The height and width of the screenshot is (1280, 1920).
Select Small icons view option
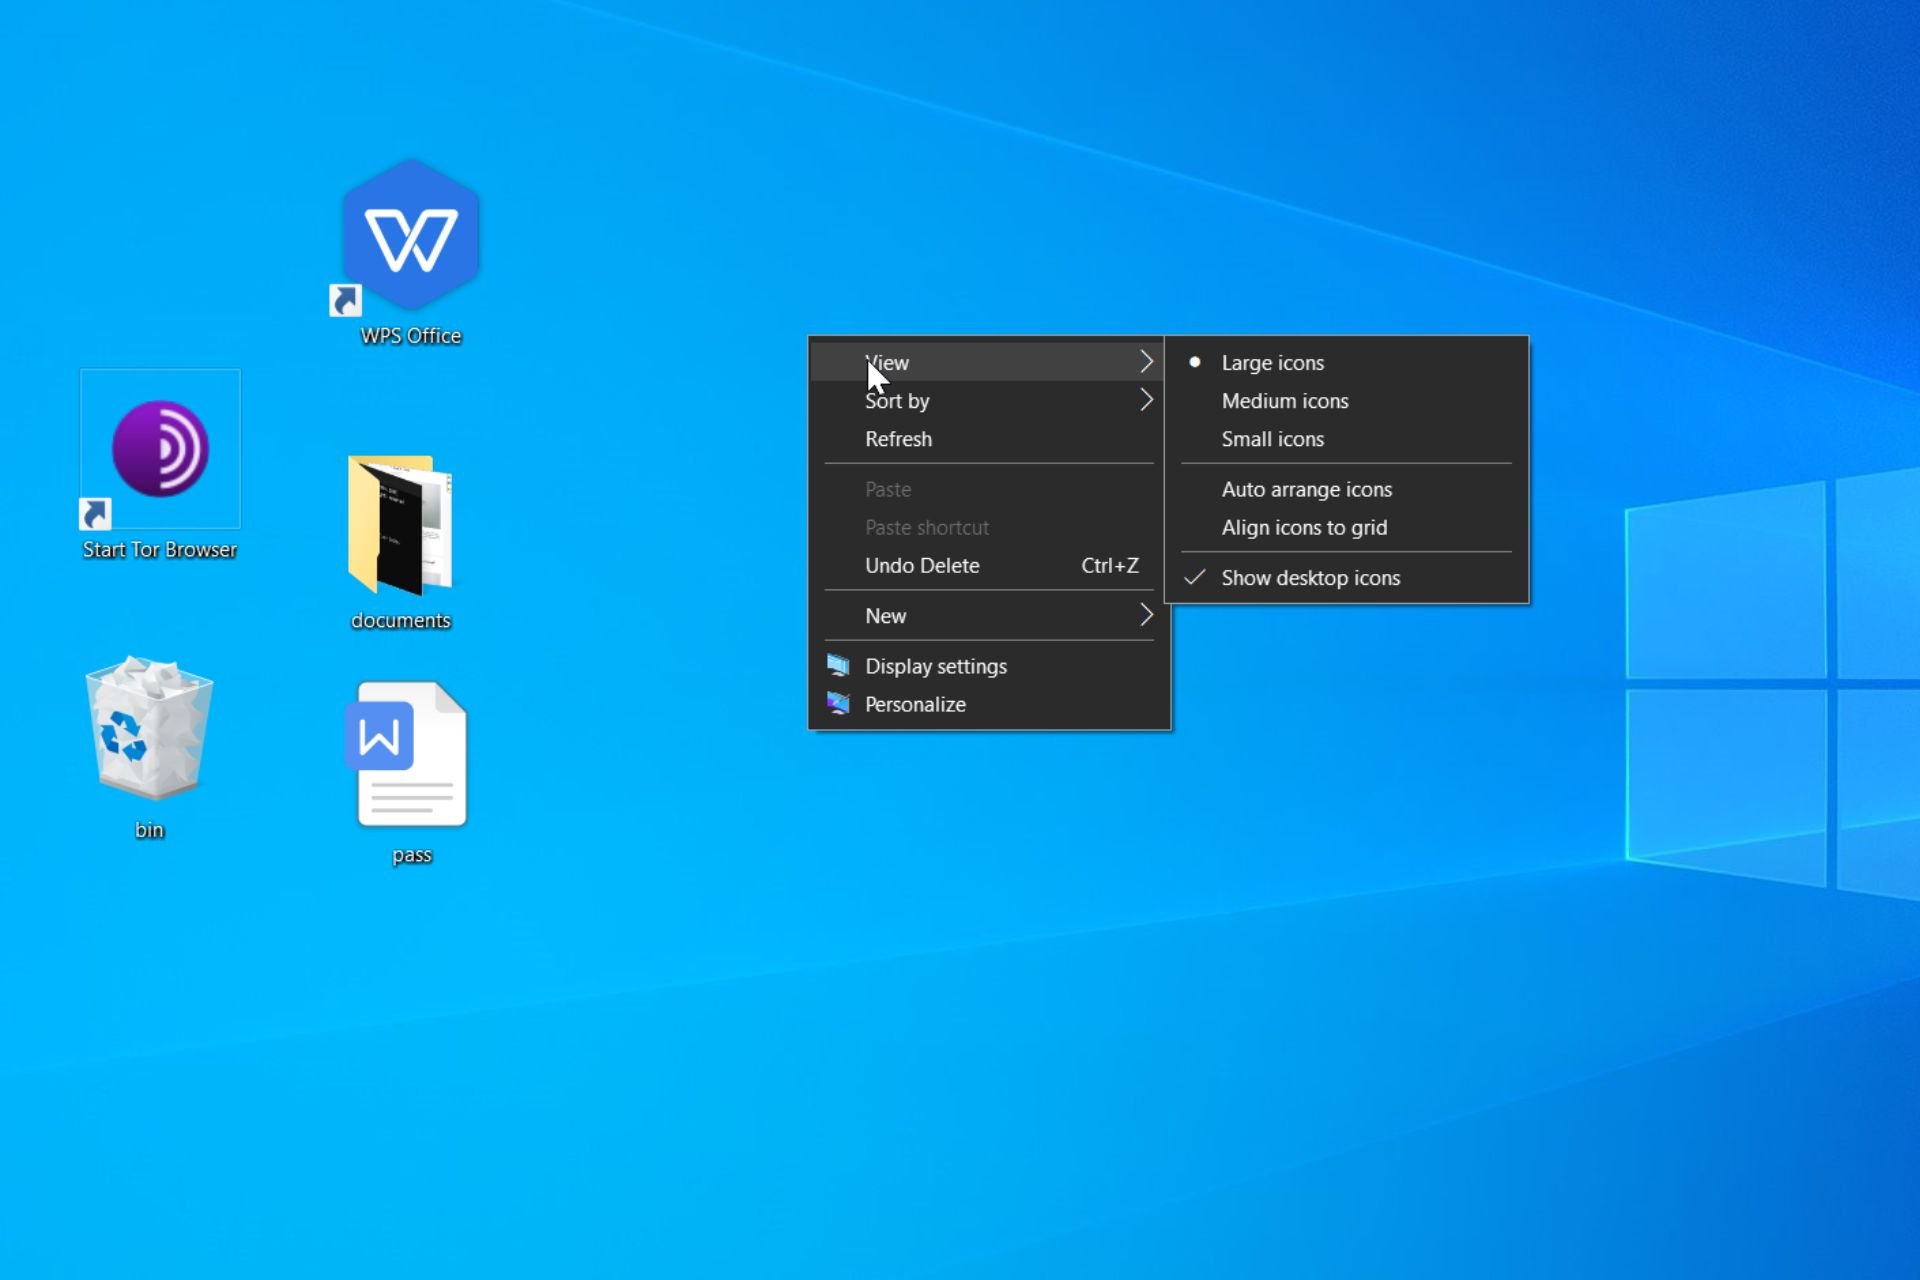tap(1271, 437)
